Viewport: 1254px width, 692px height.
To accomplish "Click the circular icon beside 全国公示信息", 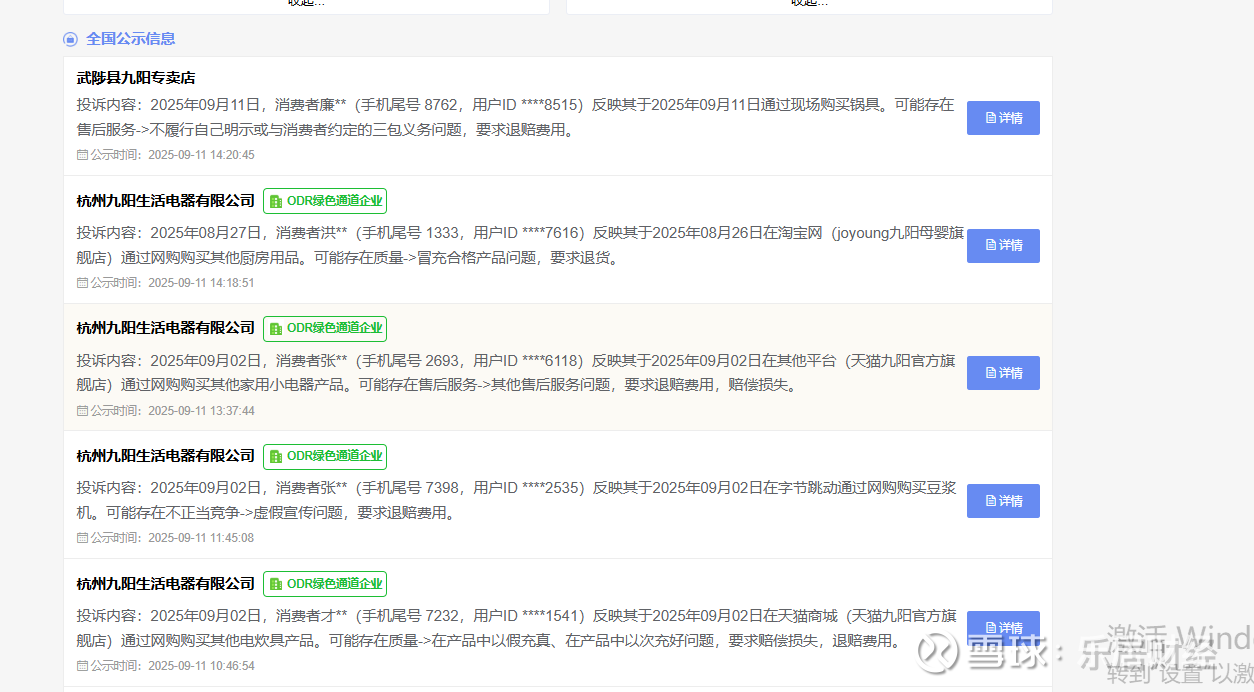I will 70,39.
